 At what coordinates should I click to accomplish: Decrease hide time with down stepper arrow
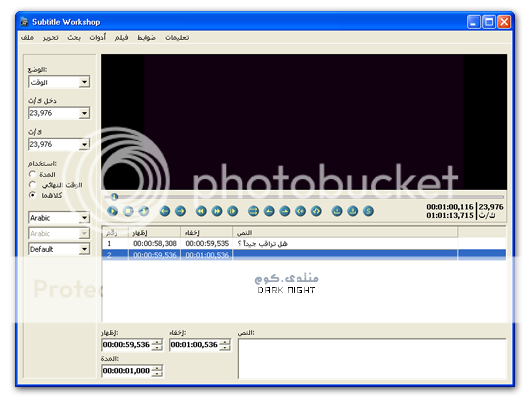coord(225,348)
